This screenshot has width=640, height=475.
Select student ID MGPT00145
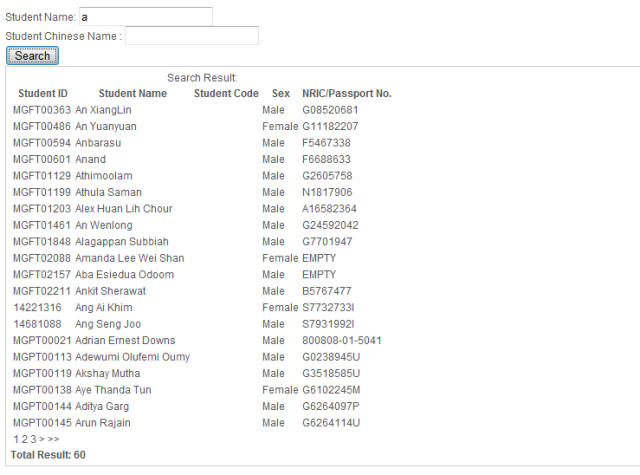coord(42,423)
